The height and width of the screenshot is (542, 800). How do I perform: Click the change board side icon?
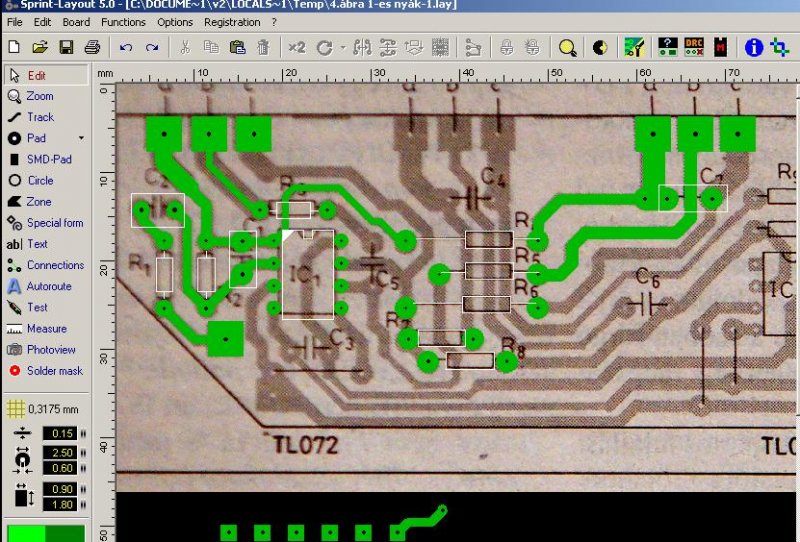pyautogui.click(x=414, y=47)
